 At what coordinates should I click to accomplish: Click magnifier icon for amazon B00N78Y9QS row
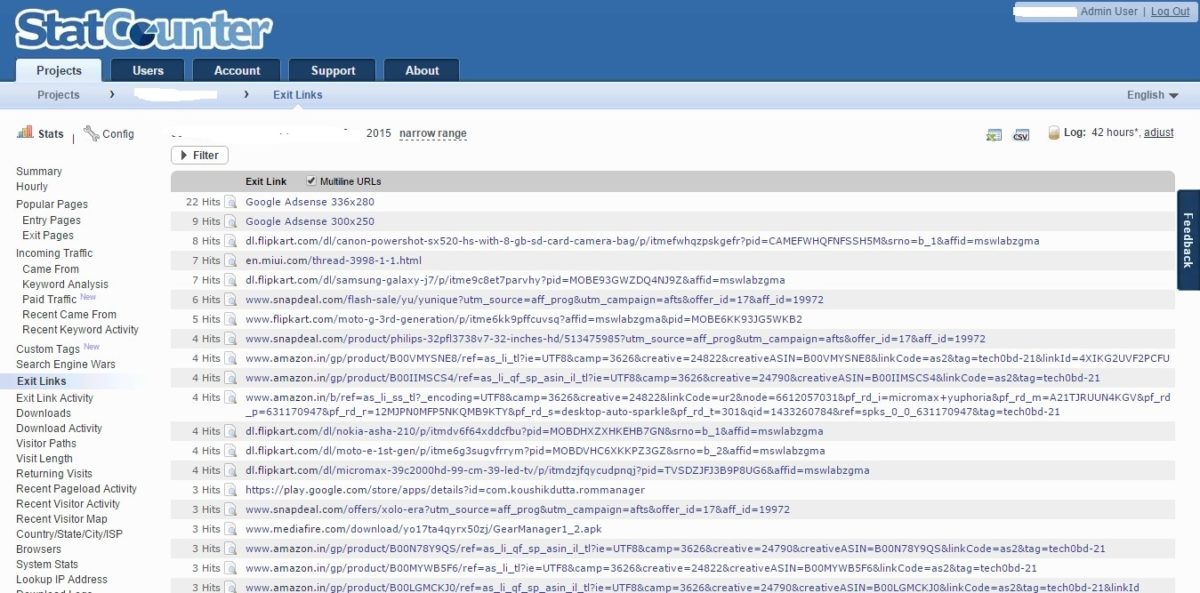tap(230, 549)
